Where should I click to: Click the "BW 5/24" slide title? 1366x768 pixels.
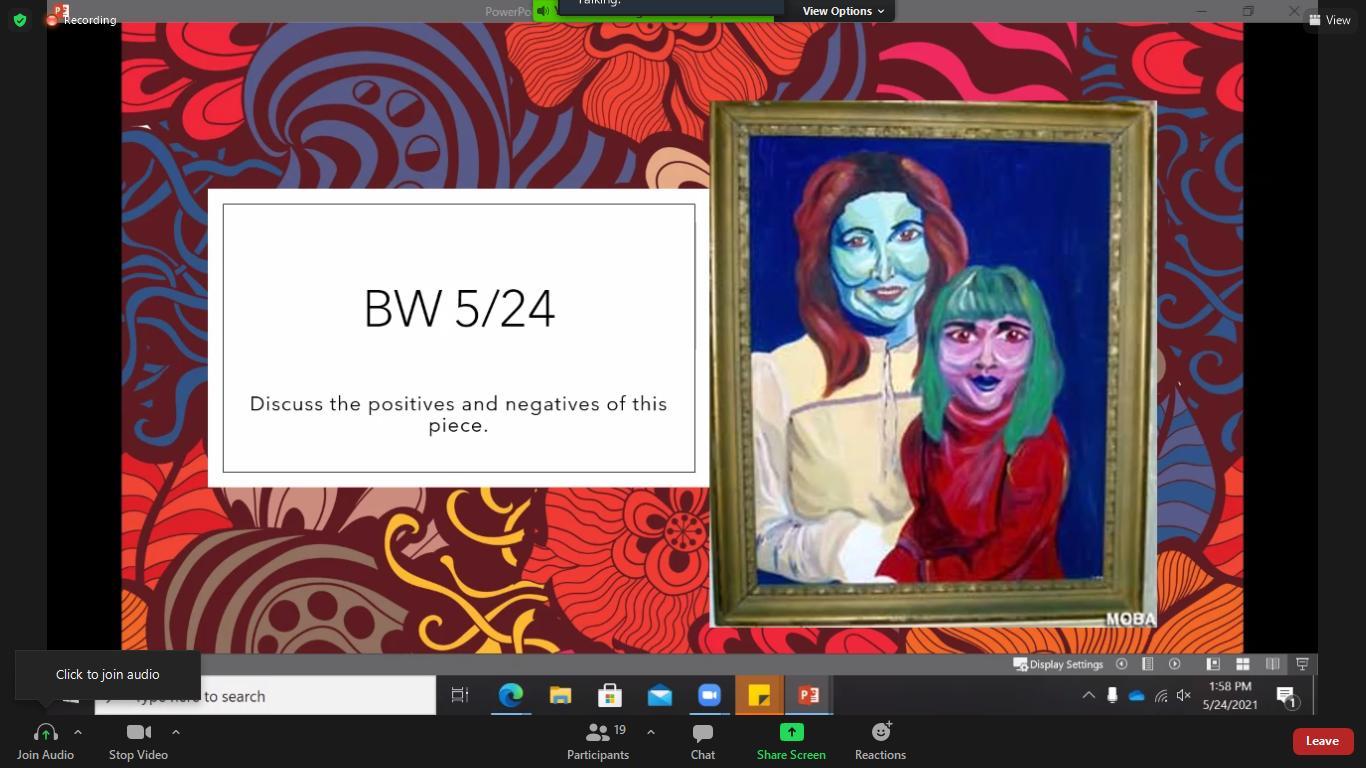pos(459,308)
